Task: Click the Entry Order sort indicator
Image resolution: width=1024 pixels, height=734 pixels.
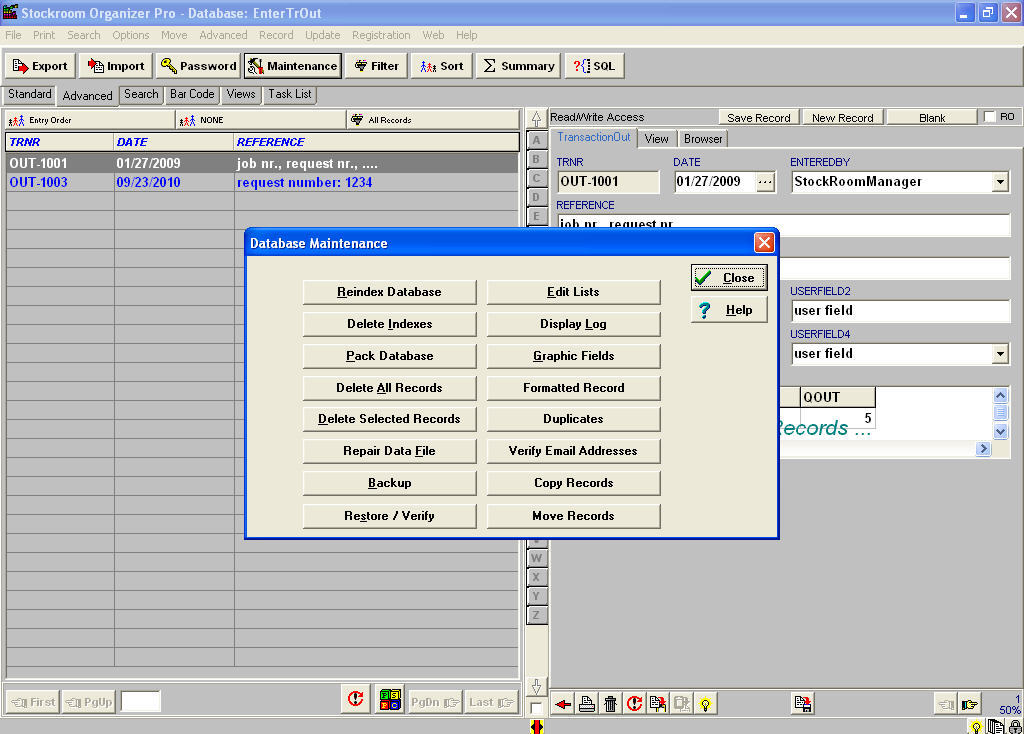Action: [x=90, y=120]
